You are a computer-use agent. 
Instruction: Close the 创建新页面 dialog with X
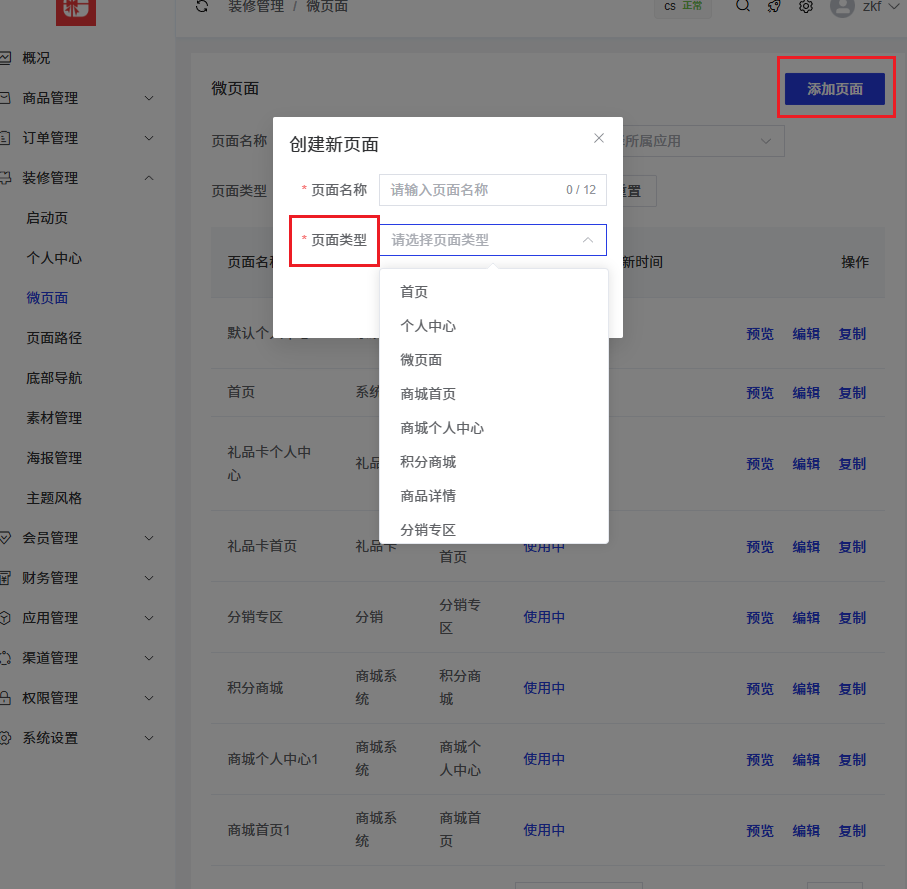(599, 138)
